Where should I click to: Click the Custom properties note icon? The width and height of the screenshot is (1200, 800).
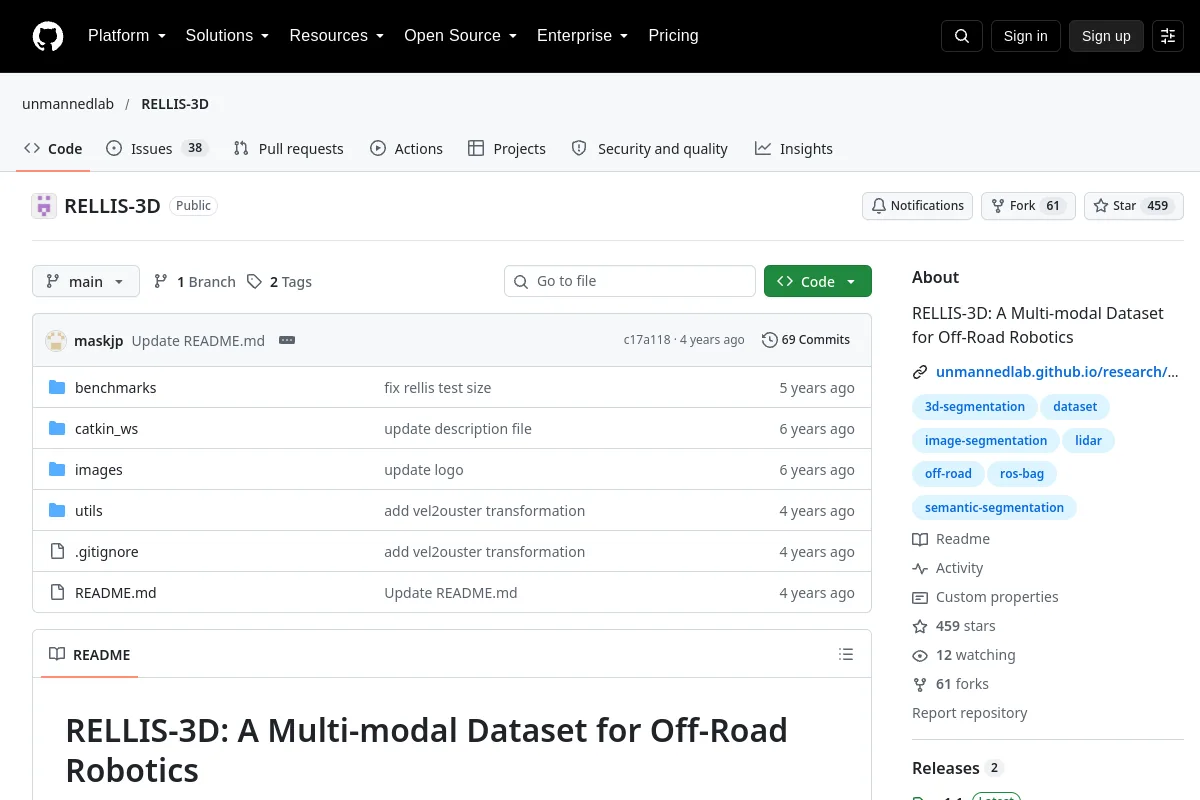pos(920,597)
